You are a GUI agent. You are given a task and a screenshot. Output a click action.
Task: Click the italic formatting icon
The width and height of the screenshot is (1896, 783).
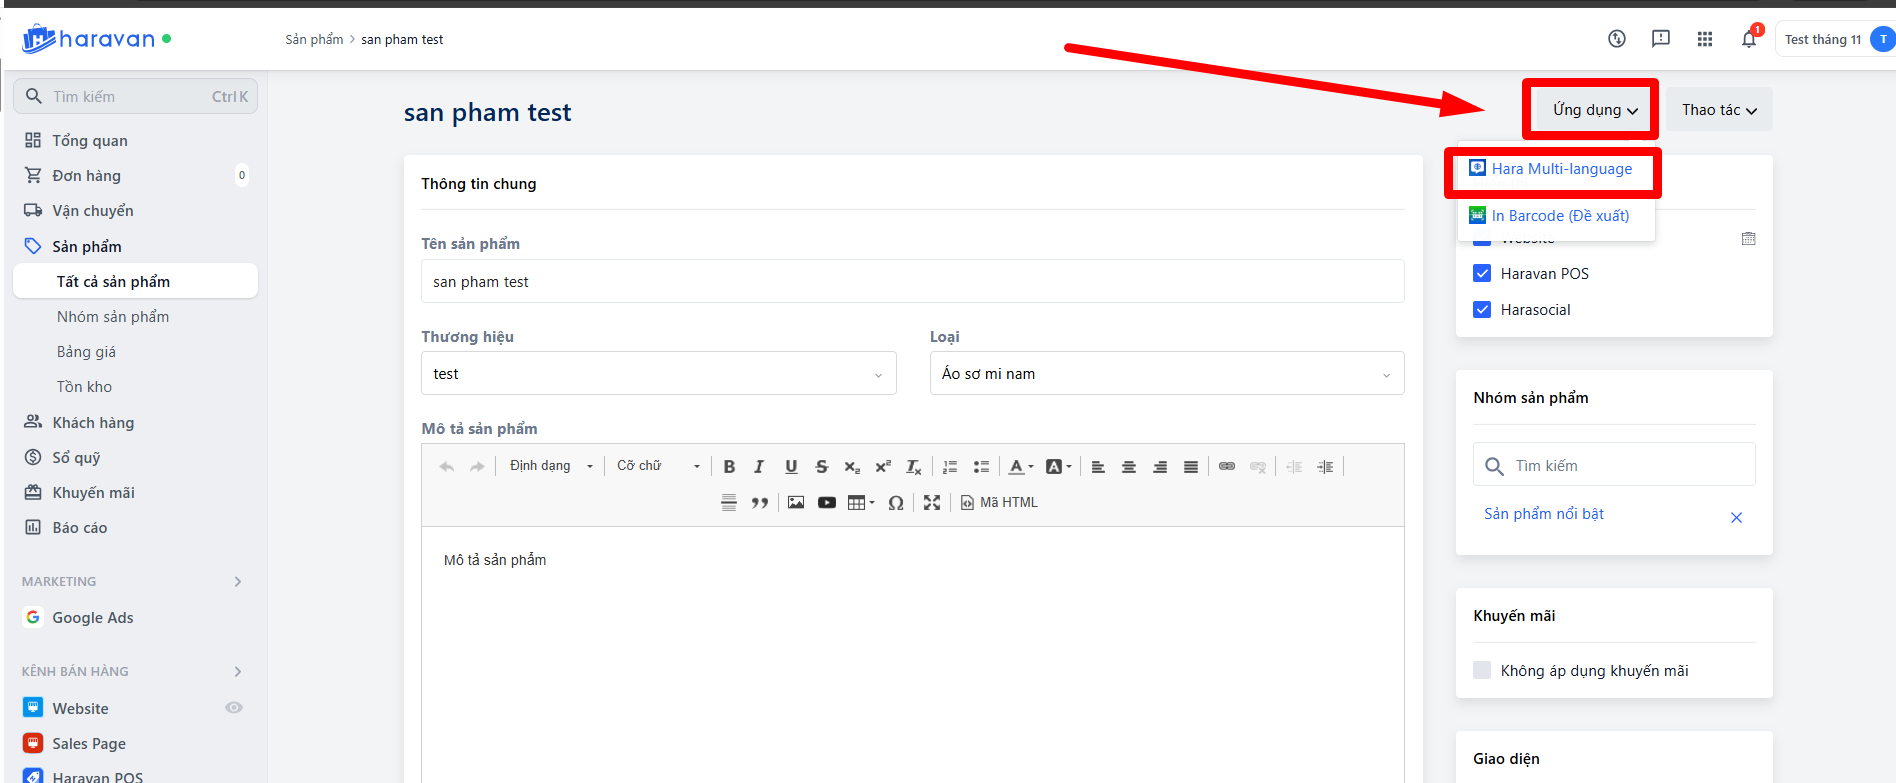point(759,467)
